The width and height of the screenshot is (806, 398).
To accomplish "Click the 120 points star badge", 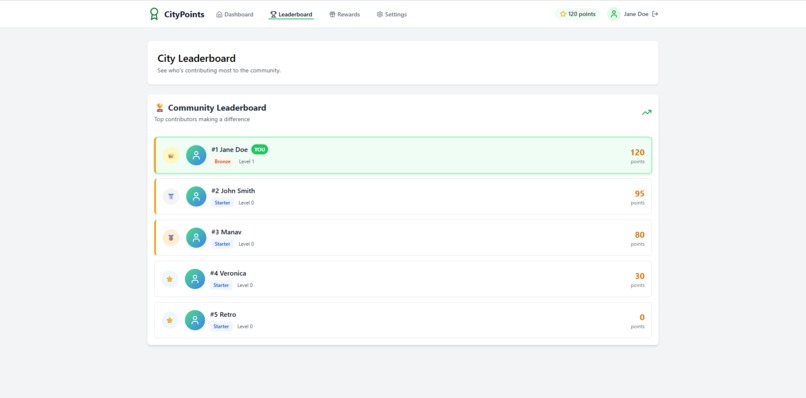I will point(577,14).
